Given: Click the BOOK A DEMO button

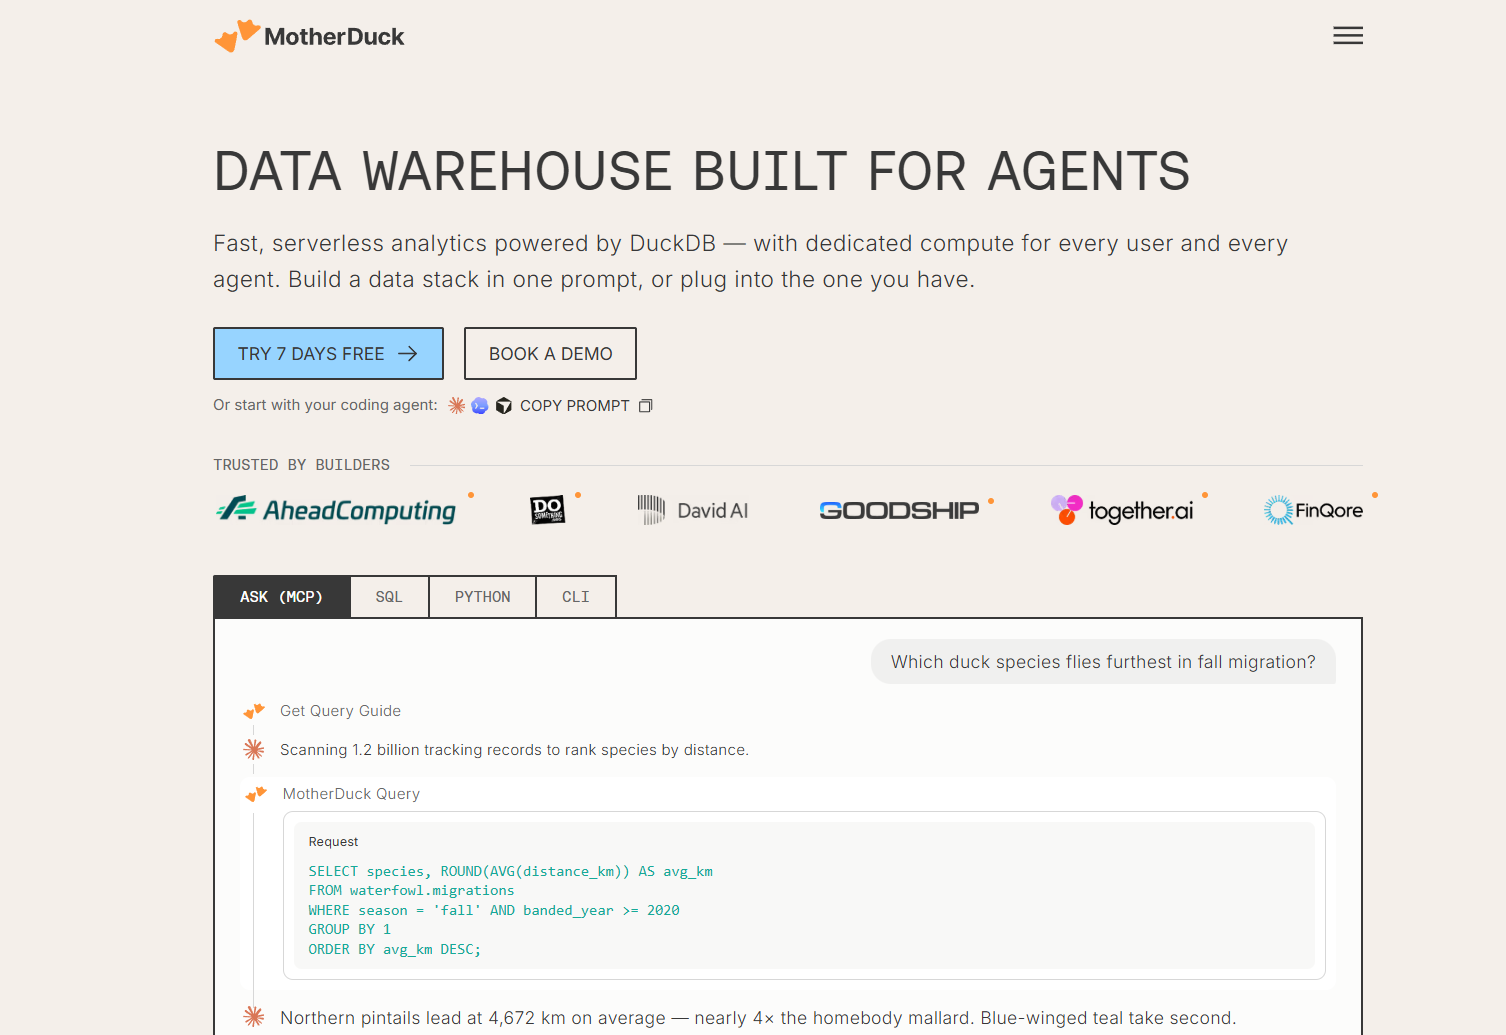Looking at the screenshot, I should (x=550, y=354).
